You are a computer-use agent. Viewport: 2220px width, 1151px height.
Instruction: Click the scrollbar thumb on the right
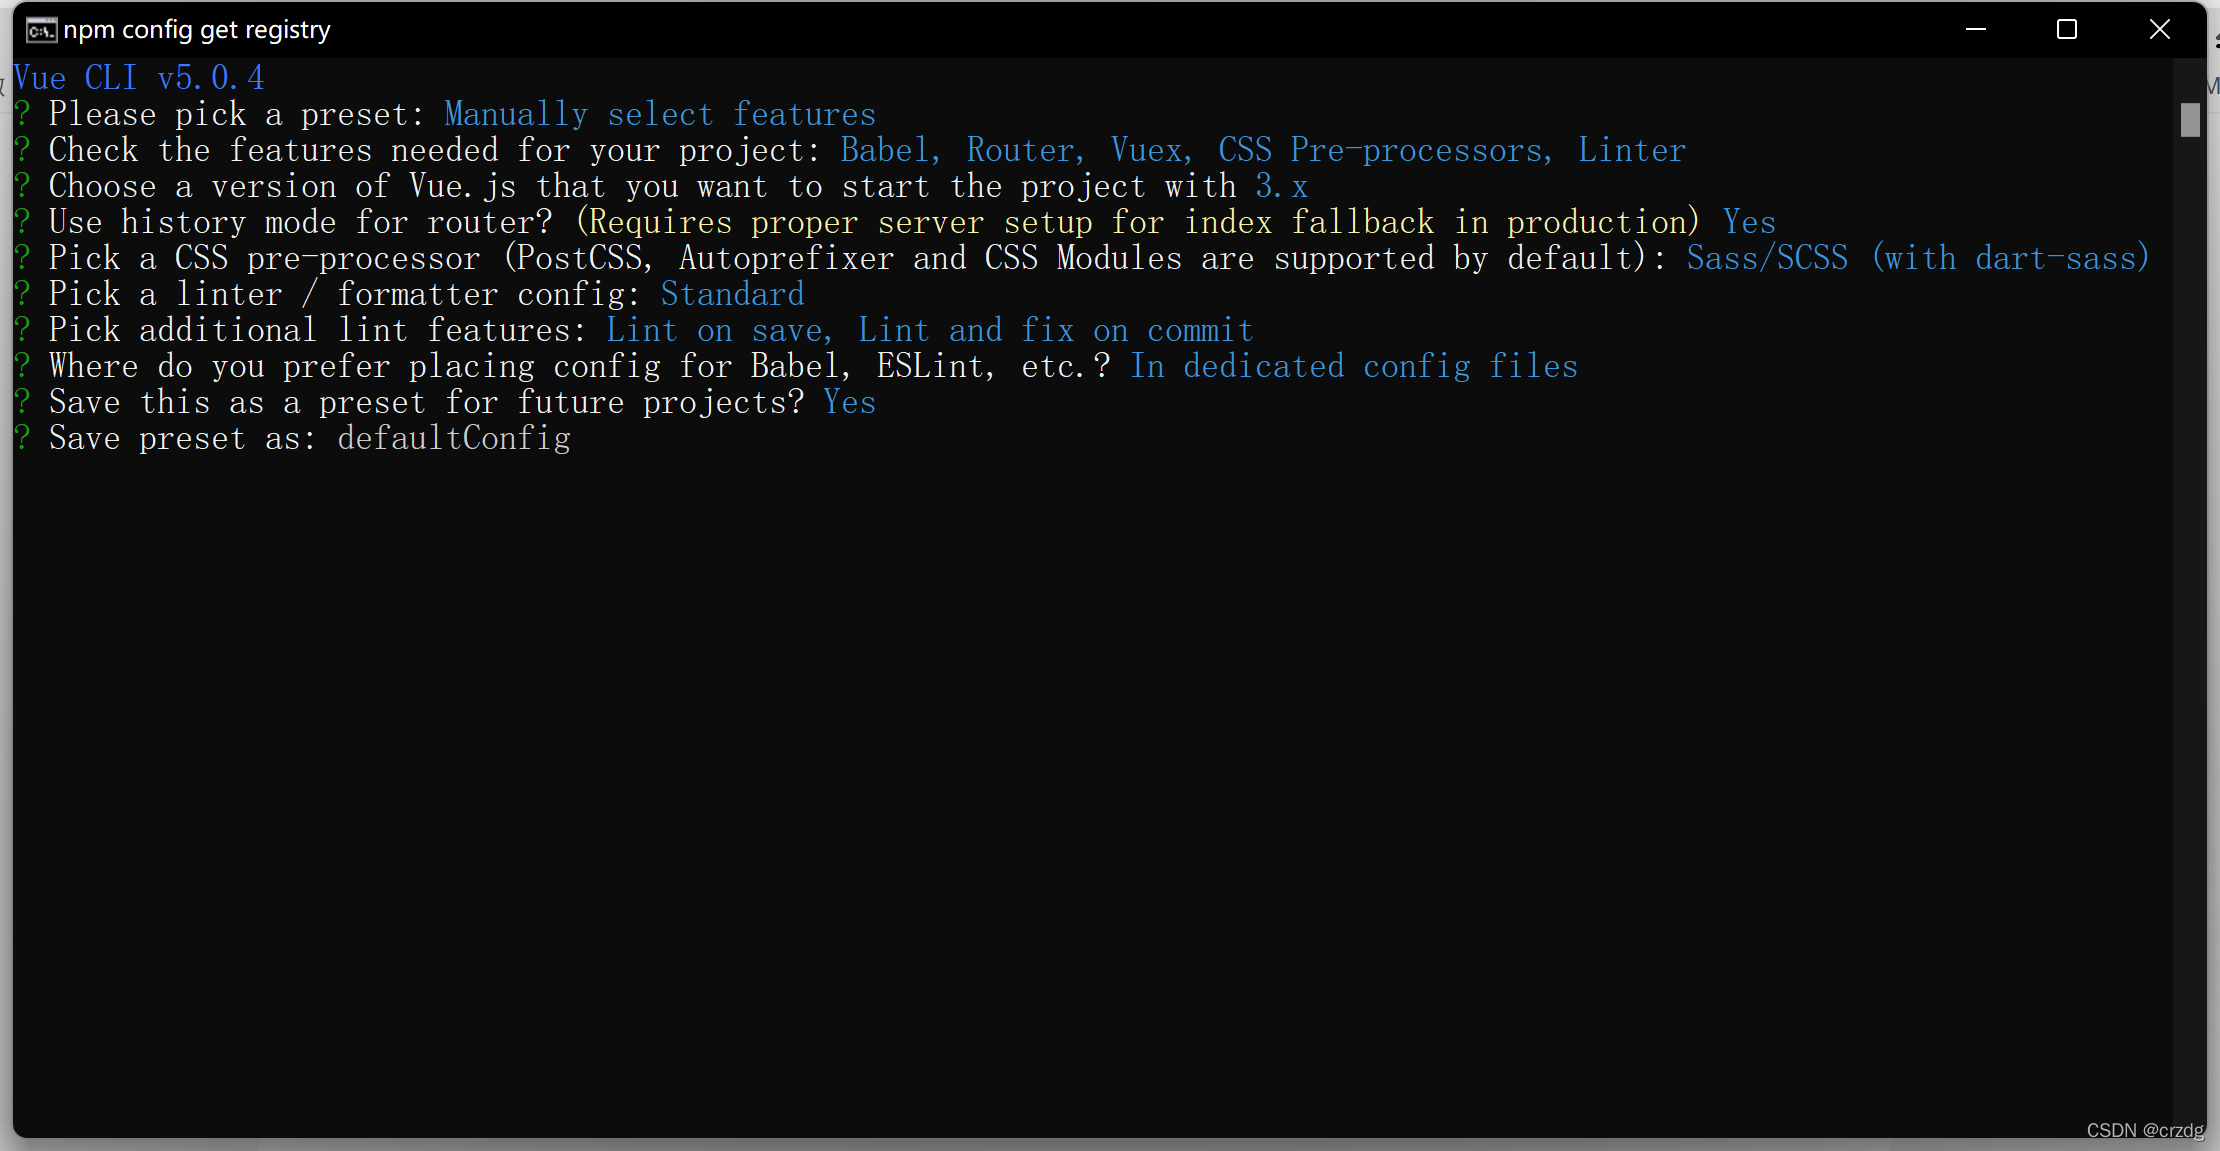pyautogui.click(x=2190, y=120)
